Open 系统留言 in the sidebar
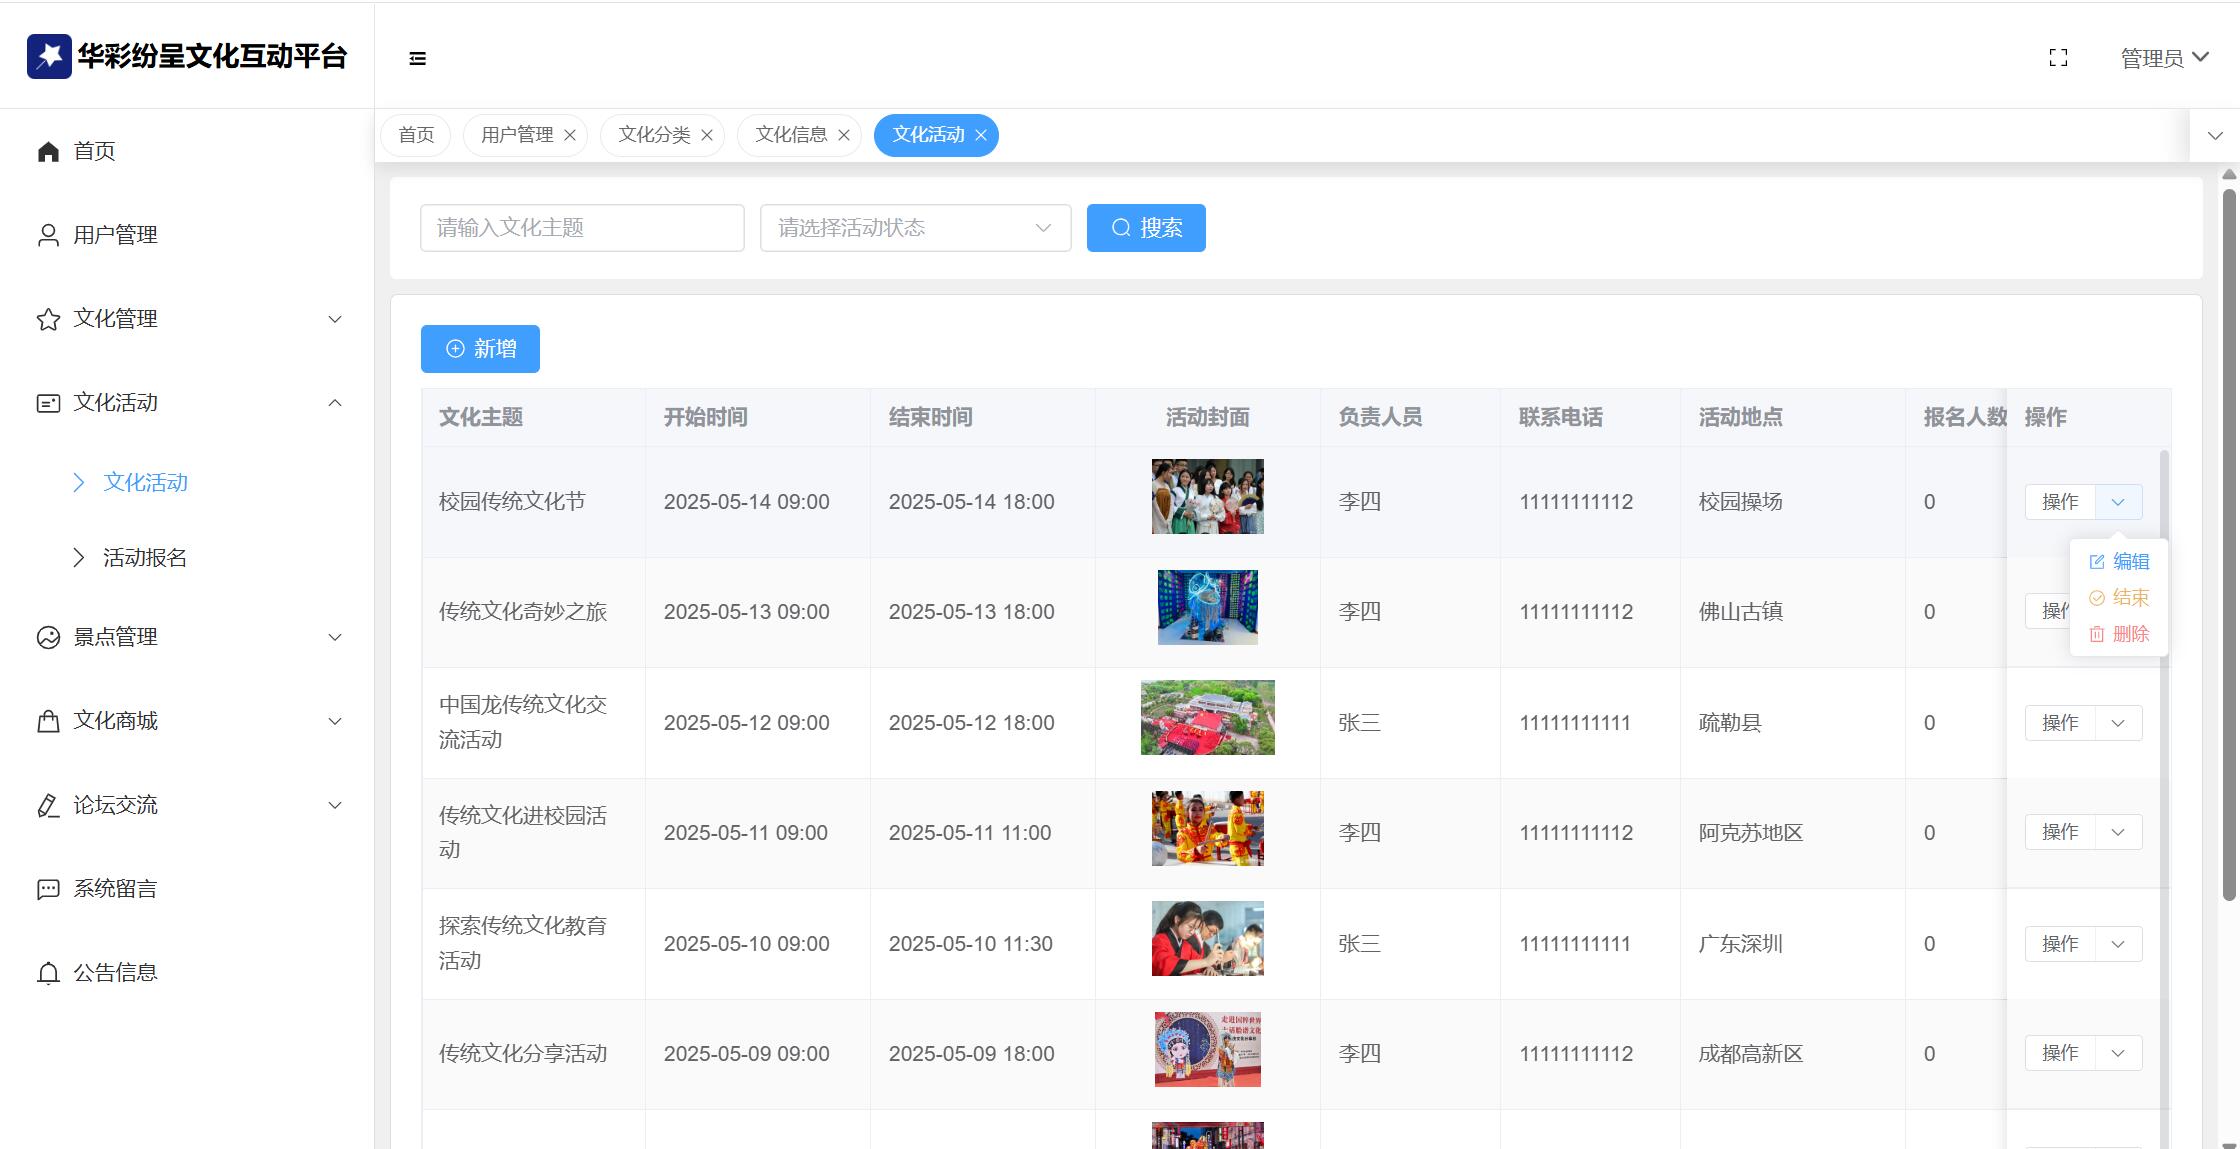The image size is (2240, 1149). [115, 889]
